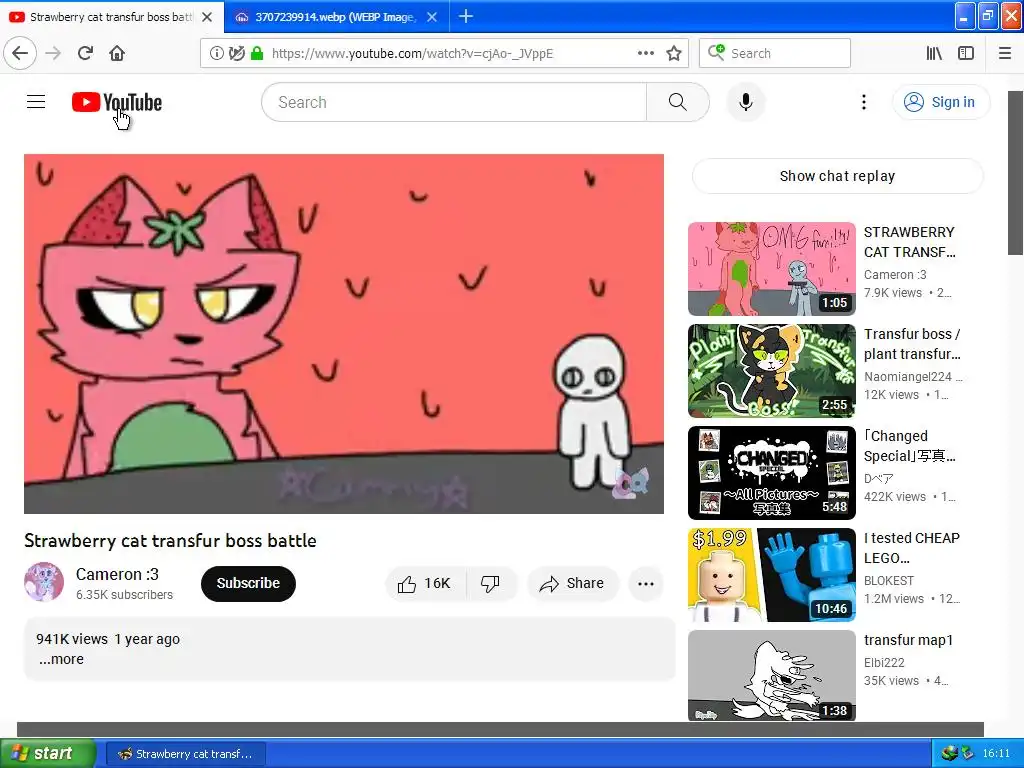Click the 941K views text
The width and height of the screenshot is (1024, 768).
[72, 639]
